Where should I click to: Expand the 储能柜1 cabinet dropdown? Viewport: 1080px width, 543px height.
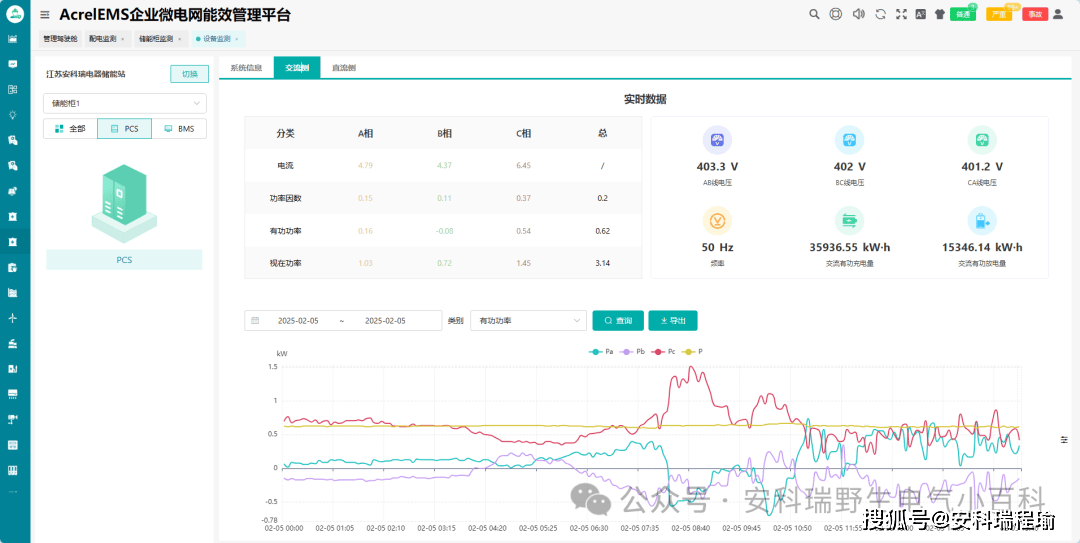point(125,103)
